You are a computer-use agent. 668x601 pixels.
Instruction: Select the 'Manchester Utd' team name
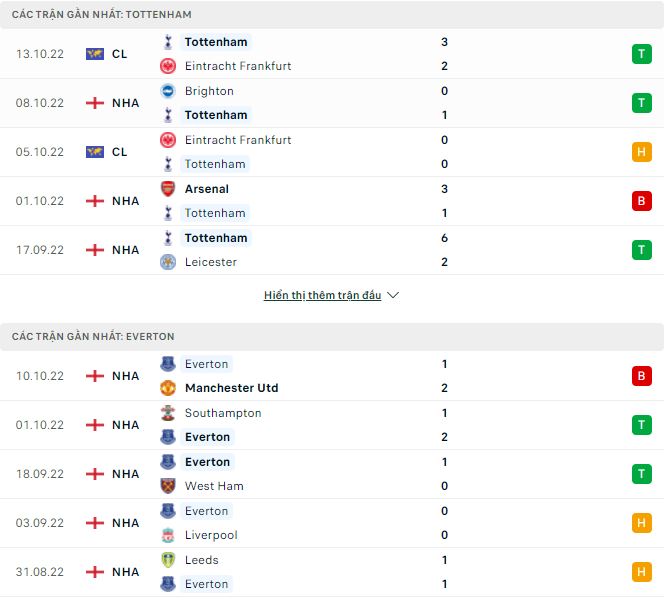click(231, 388)
